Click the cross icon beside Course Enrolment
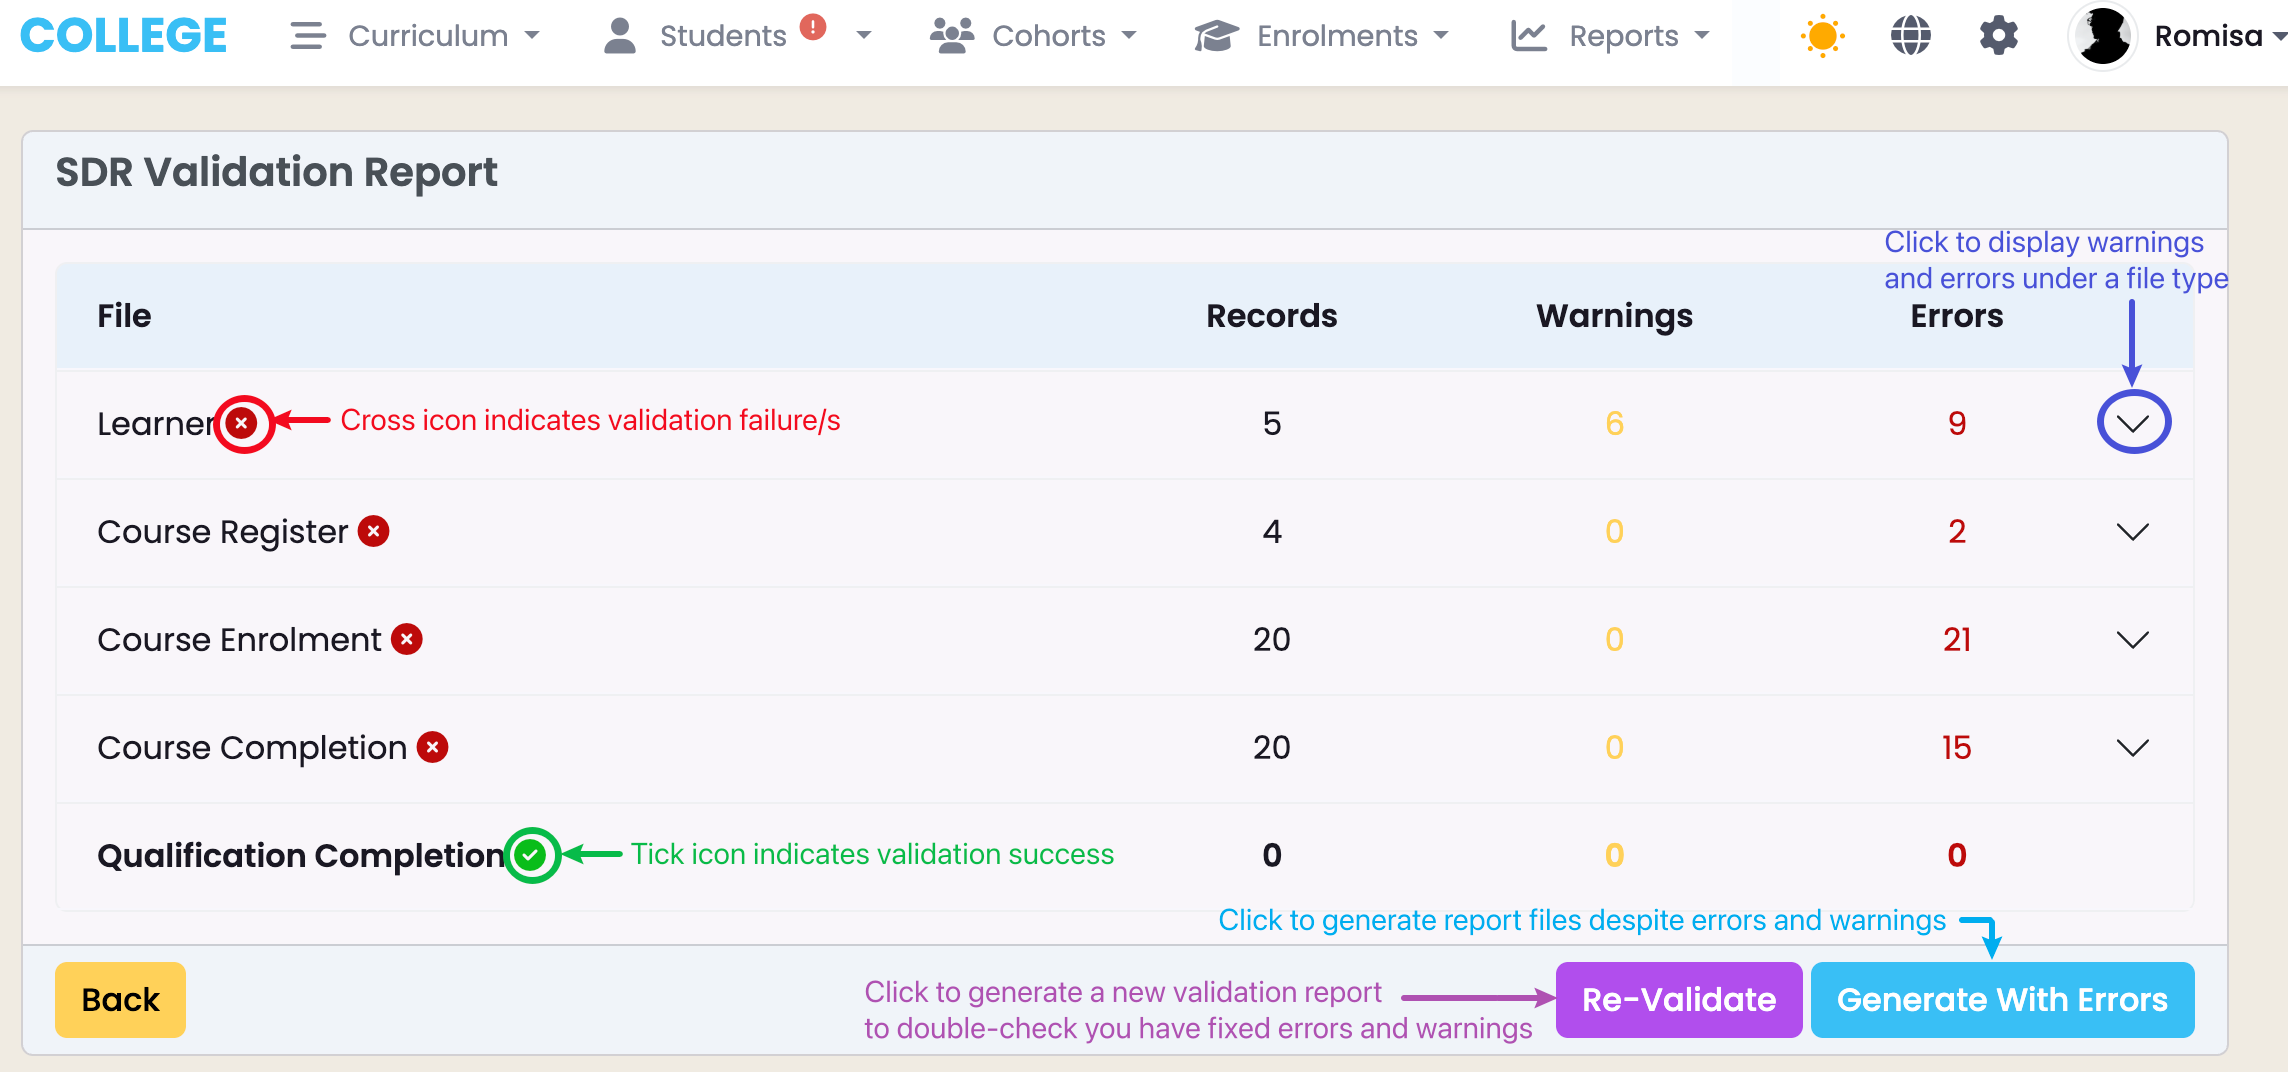The height and width of the screenshot is (1072, 2288). coord(407,639)
